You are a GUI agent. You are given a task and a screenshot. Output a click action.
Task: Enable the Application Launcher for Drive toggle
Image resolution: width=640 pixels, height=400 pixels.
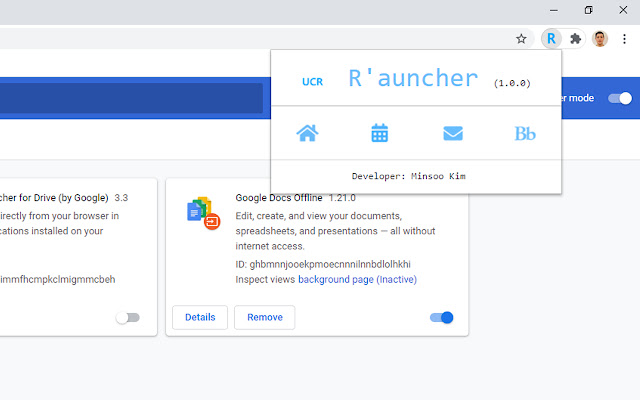[x=128, y=318]
